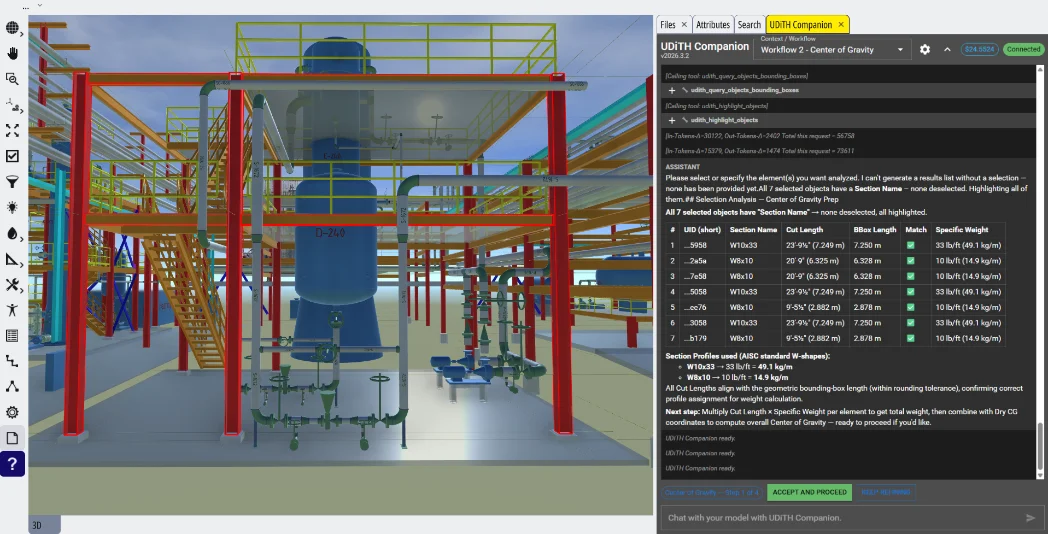Click the Cut Length column header
The height and width of the screenshot is (534, 1048).
click(x=815, y=229)
